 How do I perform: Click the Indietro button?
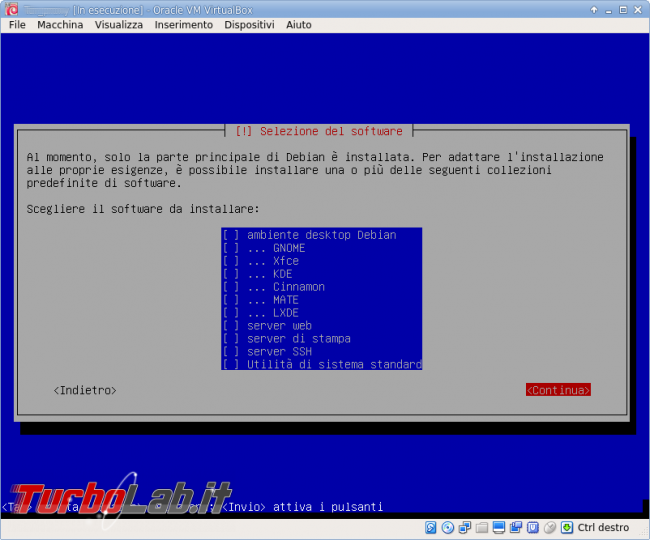[85, 390]
